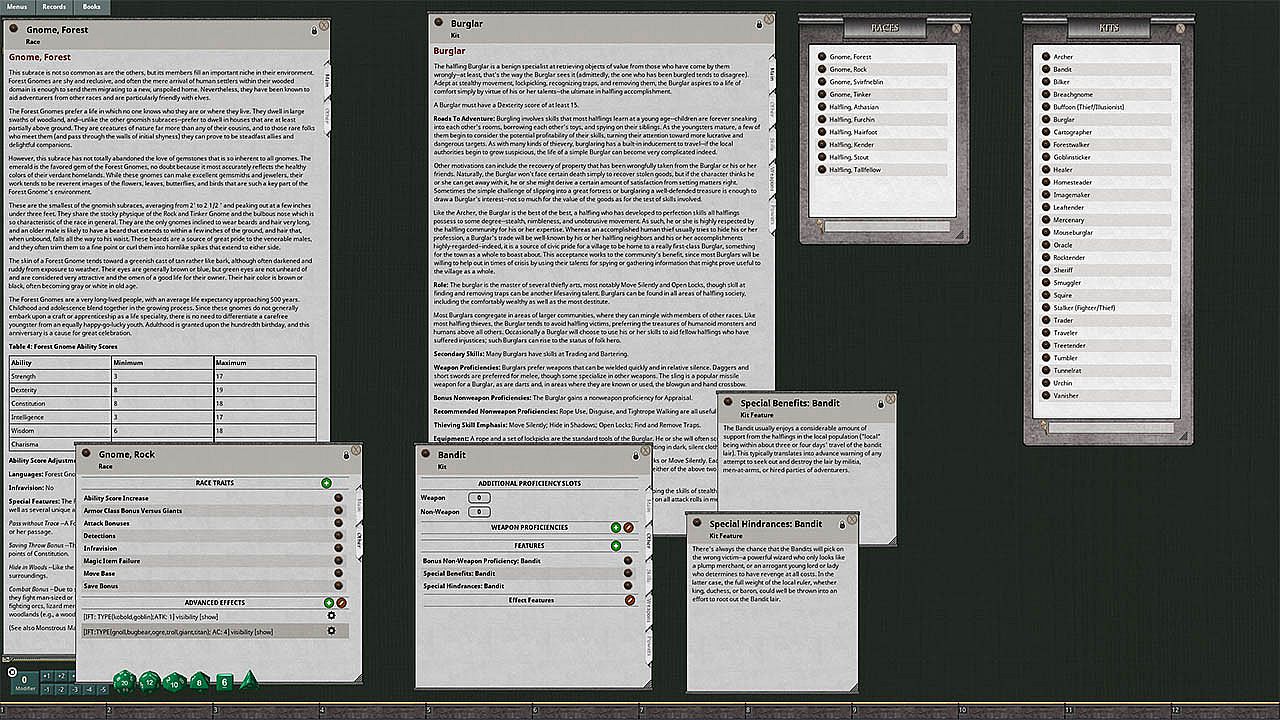Open the Mouseburglar kit entry
The width and height of the screenshot is (1280, 720).
[x=1075, y=232]
